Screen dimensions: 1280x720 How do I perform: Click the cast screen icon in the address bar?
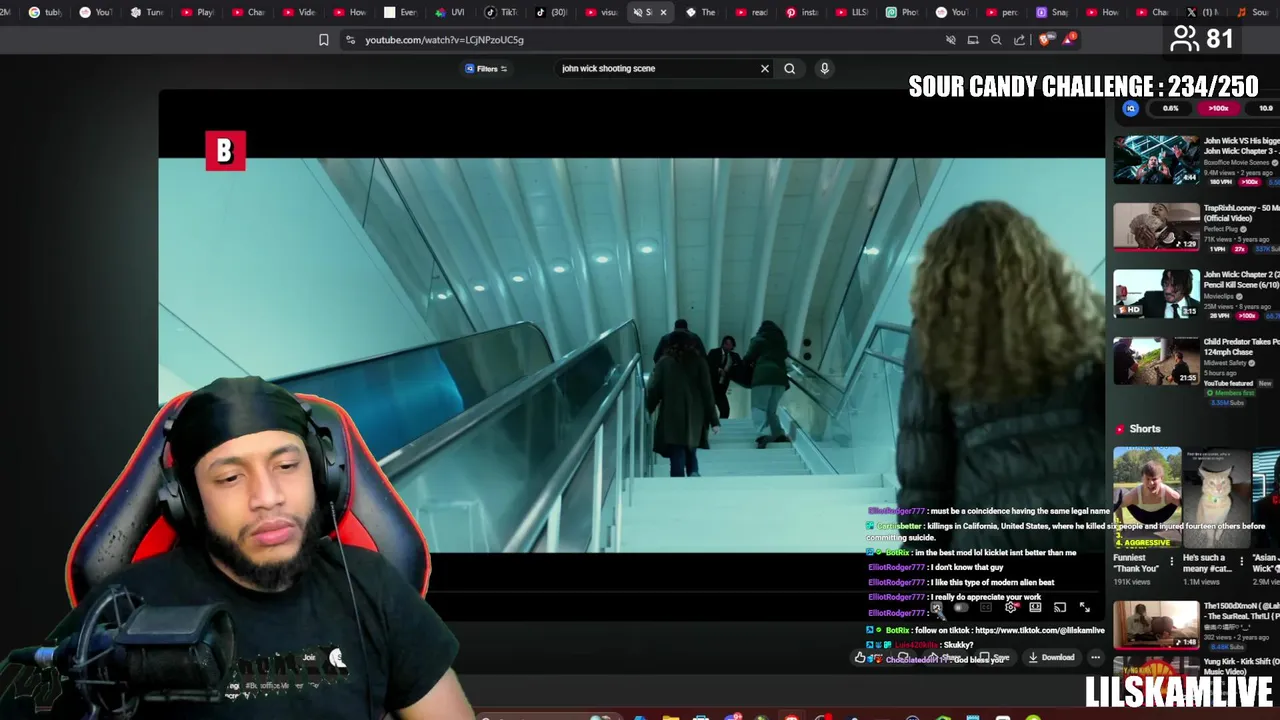tap(973, 40)
